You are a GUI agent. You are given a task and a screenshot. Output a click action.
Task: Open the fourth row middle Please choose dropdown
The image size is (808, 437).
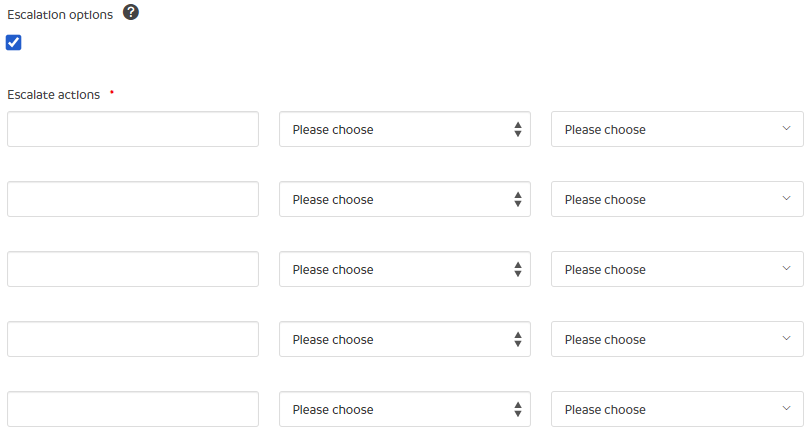(404, 339)
